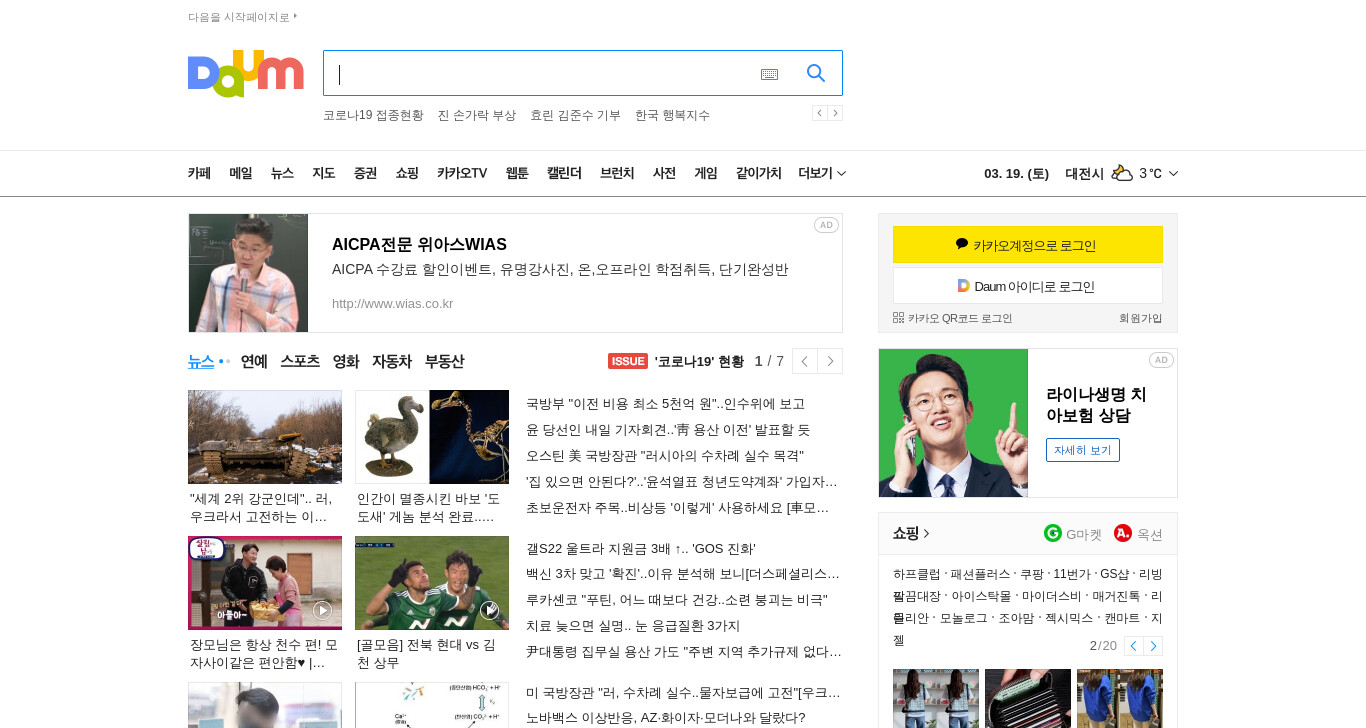Log in with 카카오계정 button
This screenshot has width=1366, height=728.
(x=1028, y=245)
